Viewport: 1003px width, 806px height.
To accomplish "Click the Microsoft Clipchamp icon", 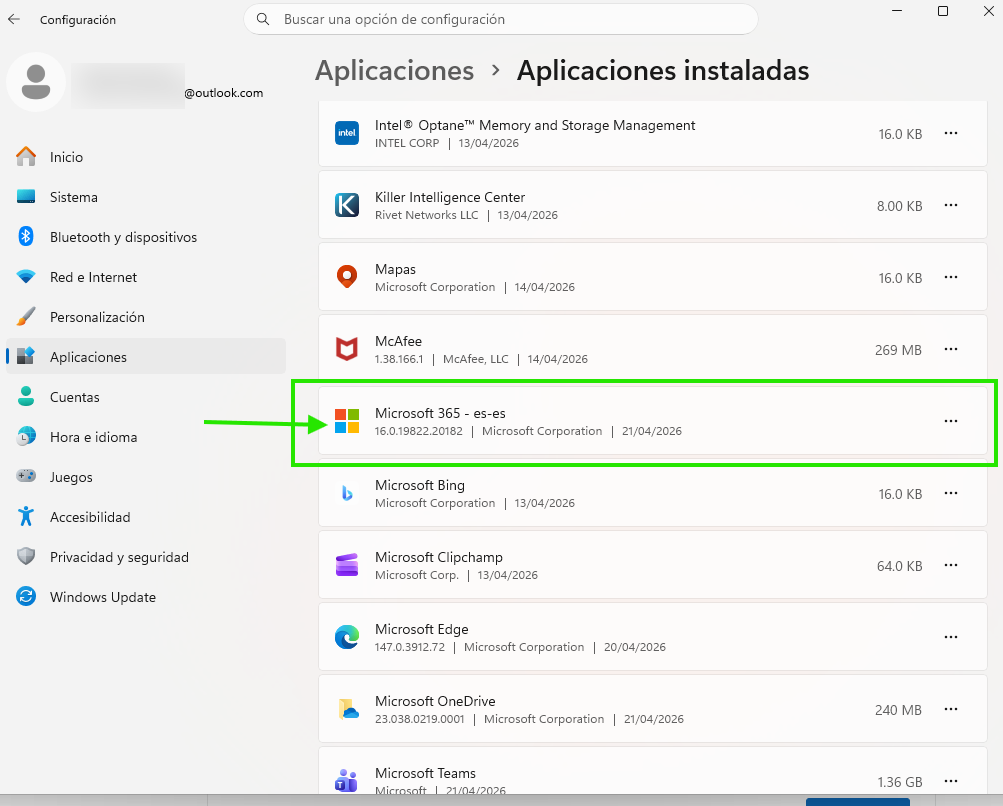I will [347, 565].
